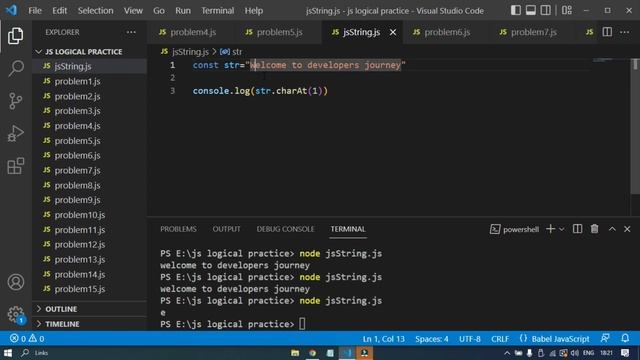The height and width of the screenshot is (360, 640).
Task: Open problem1.js in the file explorer
Action: 89,81
